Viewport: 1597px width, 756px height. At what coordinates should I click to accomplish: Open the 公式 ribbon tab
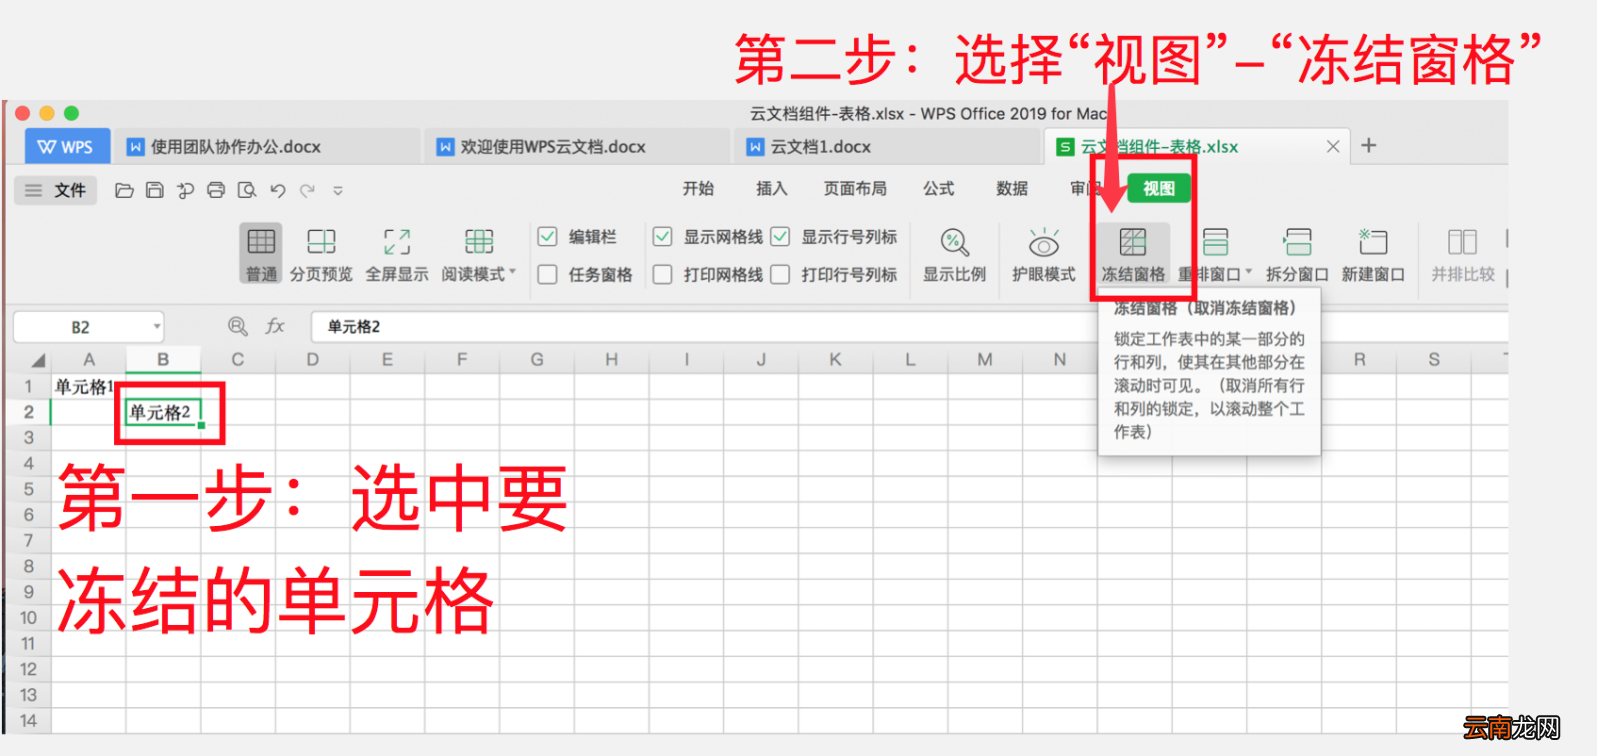tap(938, 188)
